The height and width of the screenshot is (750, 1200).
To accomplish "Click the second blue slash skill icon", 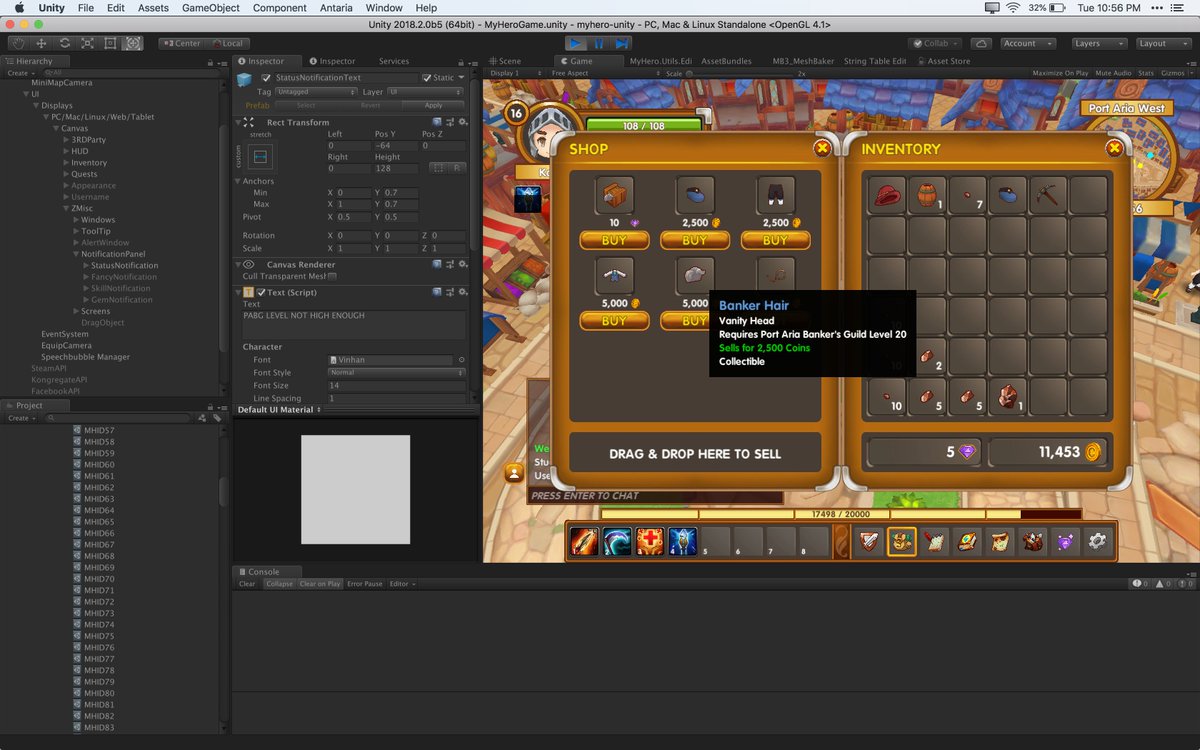I will (x=617, y=541).
